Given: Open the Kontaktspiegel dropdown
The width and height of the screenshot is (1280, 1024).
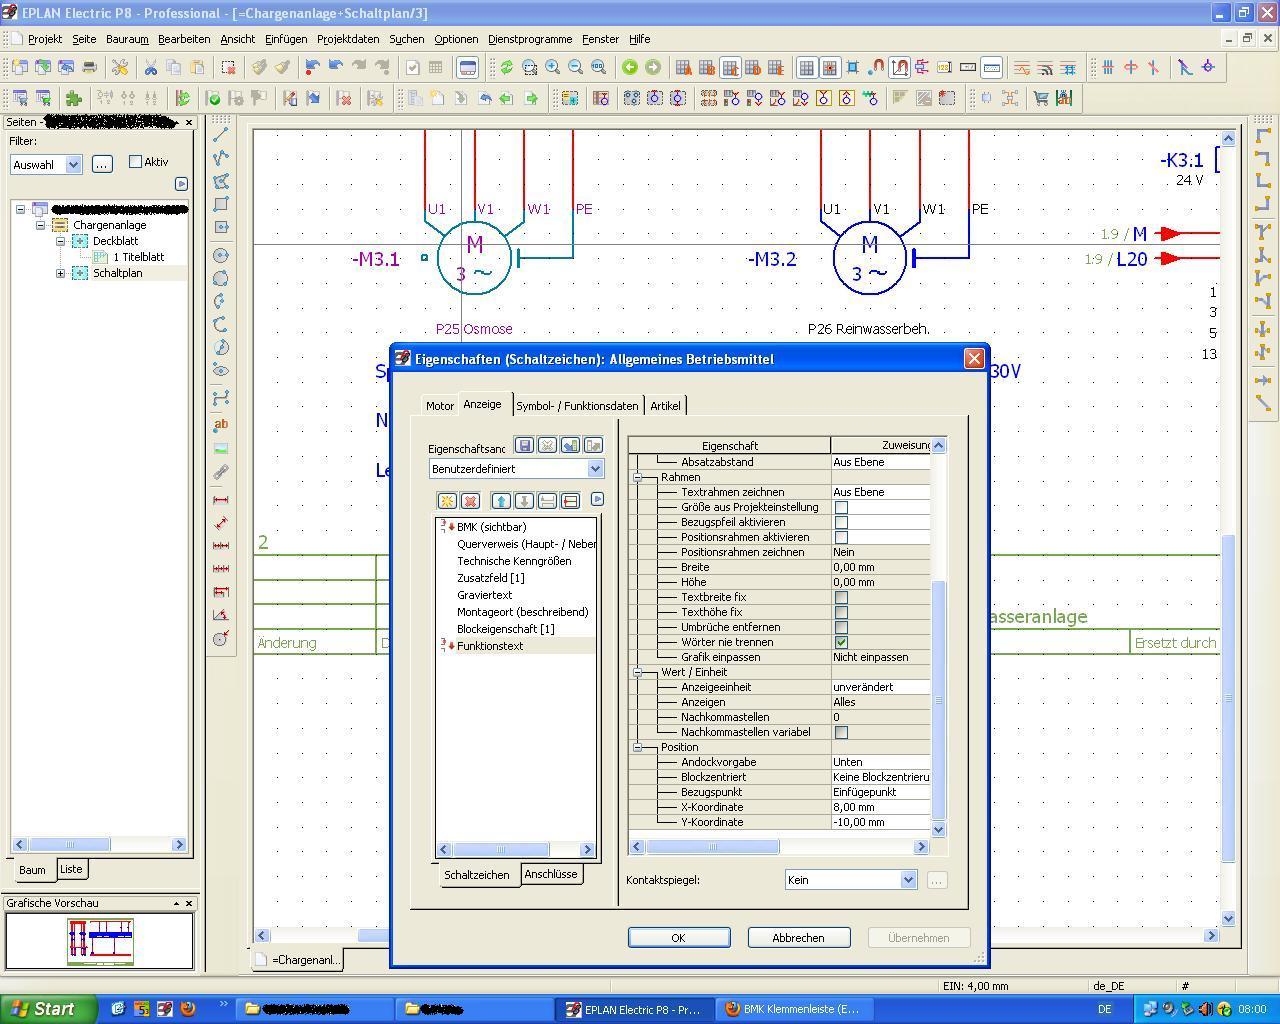Looking at the screenshot, I should click(x=908, y=880).
